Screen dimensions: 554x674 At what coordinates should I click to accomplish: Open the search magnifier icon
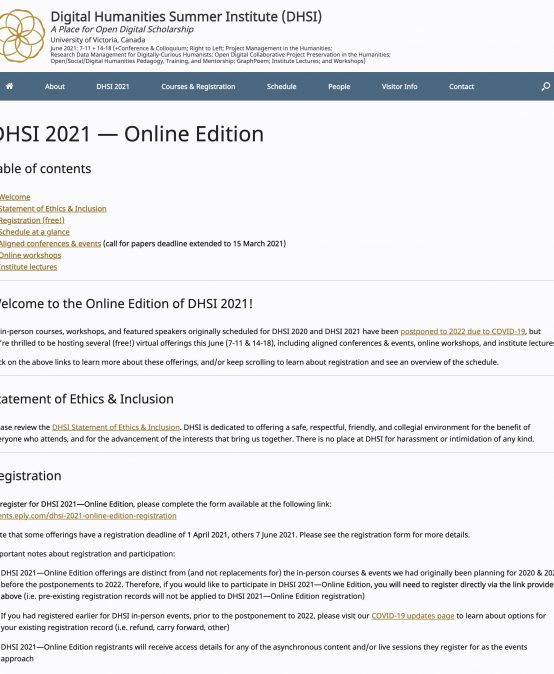pyautogui.click(x=545, y=86)
